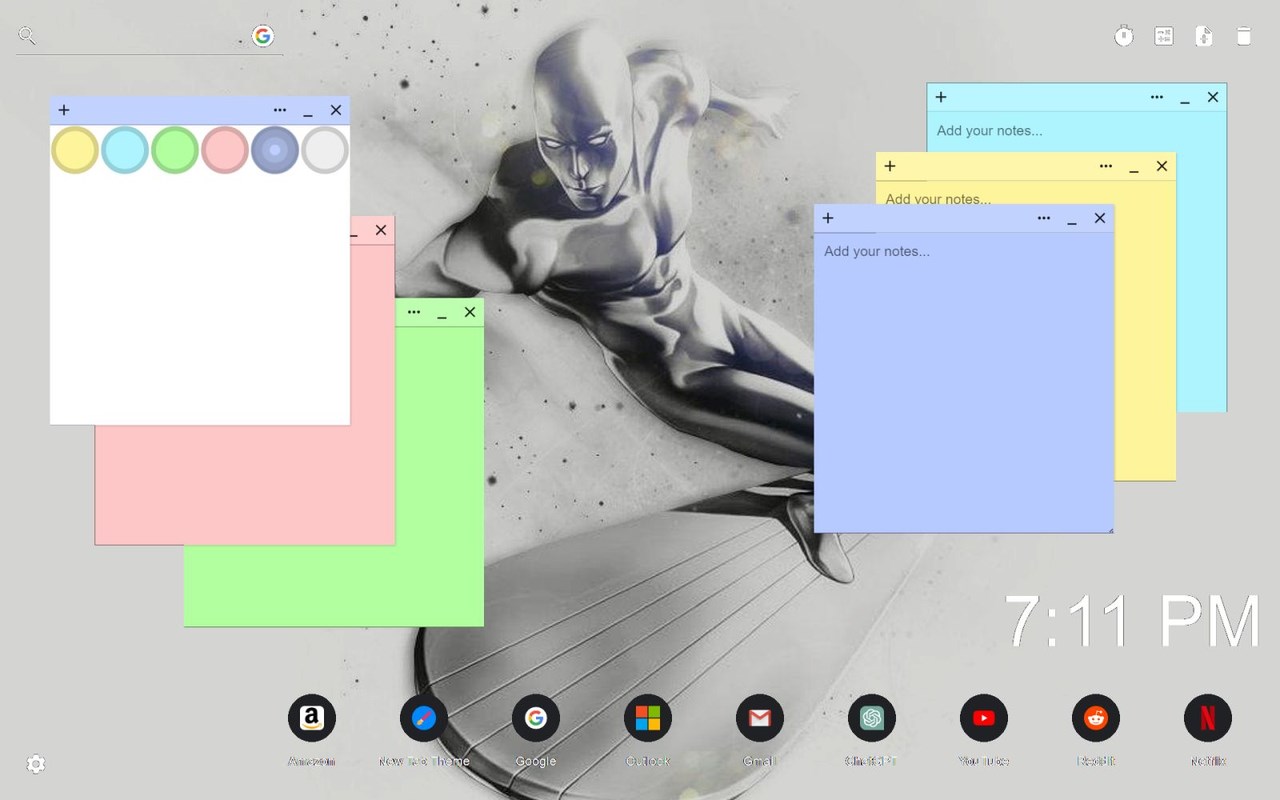Viewport: 1280px width, 800px height.
Task: Click the magnifier search icon
Action: pos(27,36)
